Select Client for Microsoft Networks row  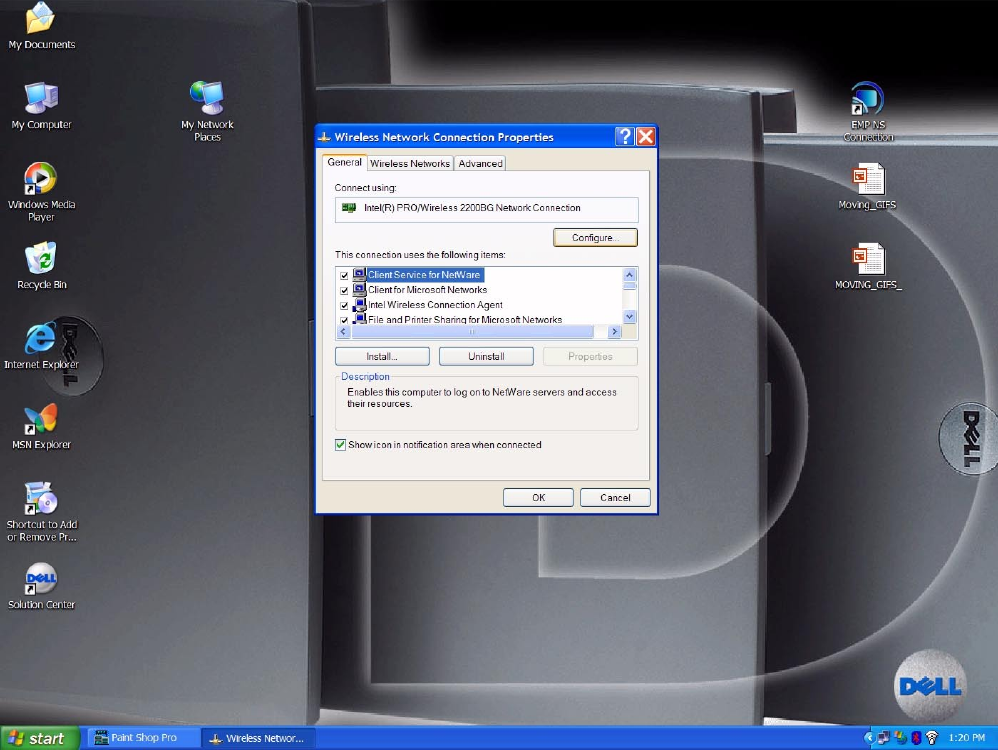(x=427, y=290)
